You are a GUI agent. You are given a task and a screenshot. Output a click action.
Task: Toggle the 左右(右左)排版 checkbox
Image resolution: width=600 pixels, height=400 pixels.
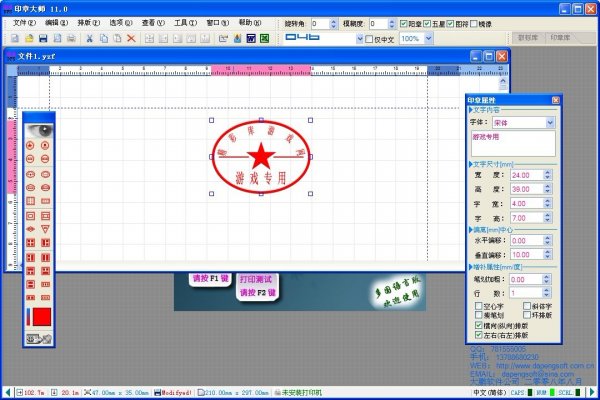pyautogui.click(x=478, y=335)
